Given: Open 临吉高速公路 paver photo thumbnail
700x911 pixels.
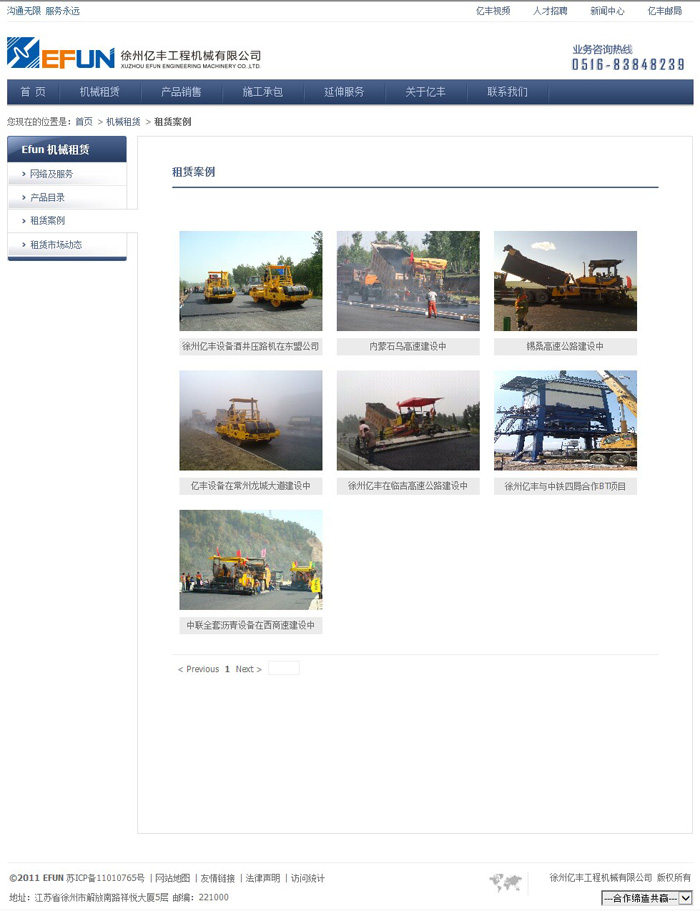Looking at the screenshot, I should click(x=408, y=420).
